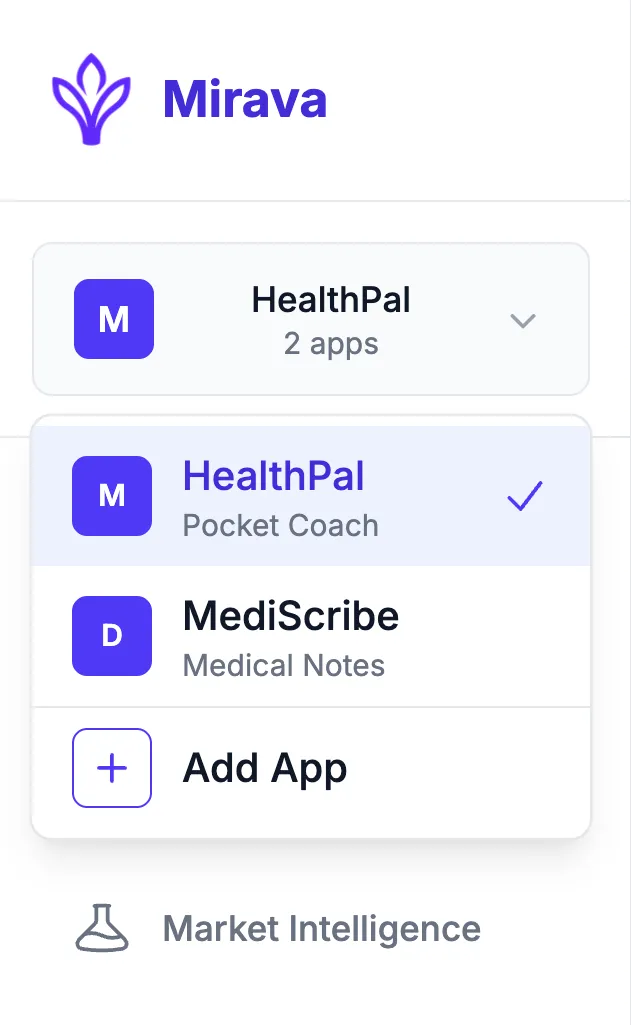This screenshot has width=631, height=1025.
Task: Click the plus icon beside Add App
Action: coord(112,768)
